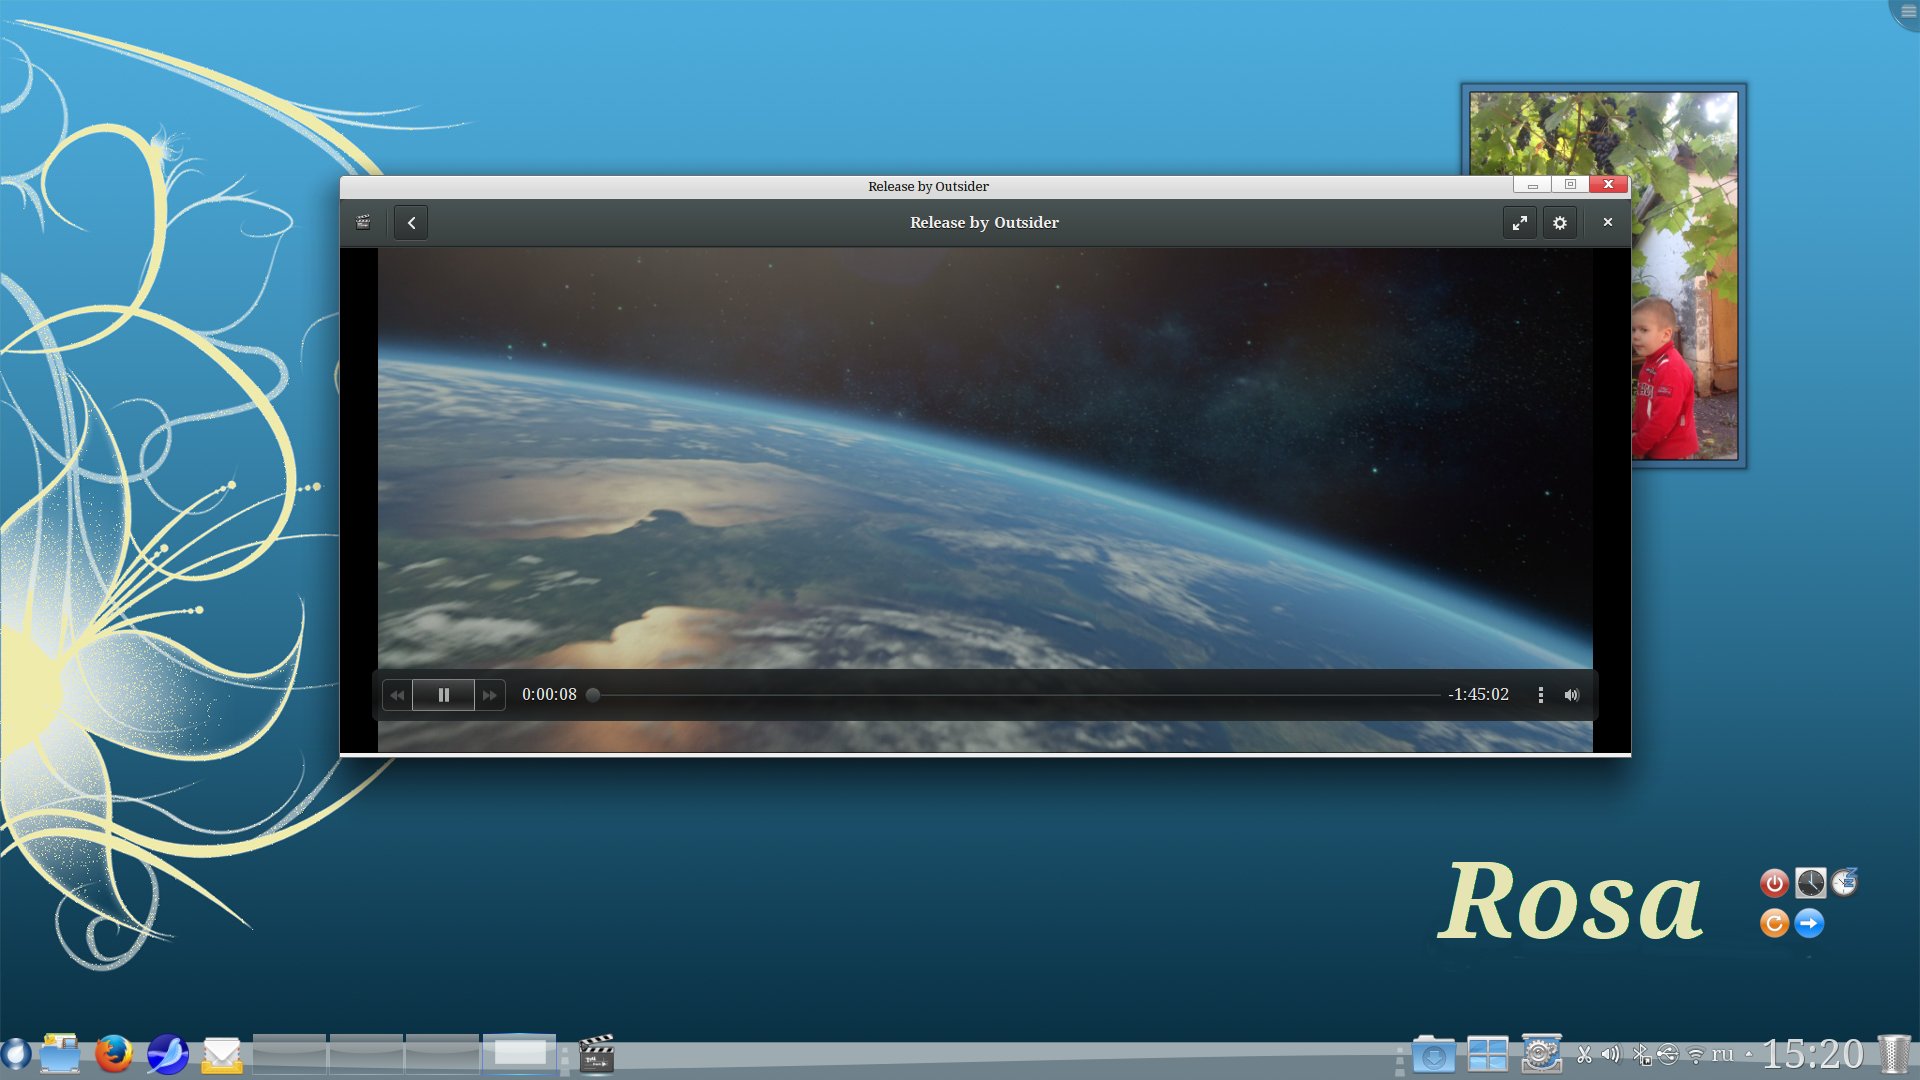Click the clapperboard icon in header
The image size is (1920, 1080).
(x=363, y=222)
